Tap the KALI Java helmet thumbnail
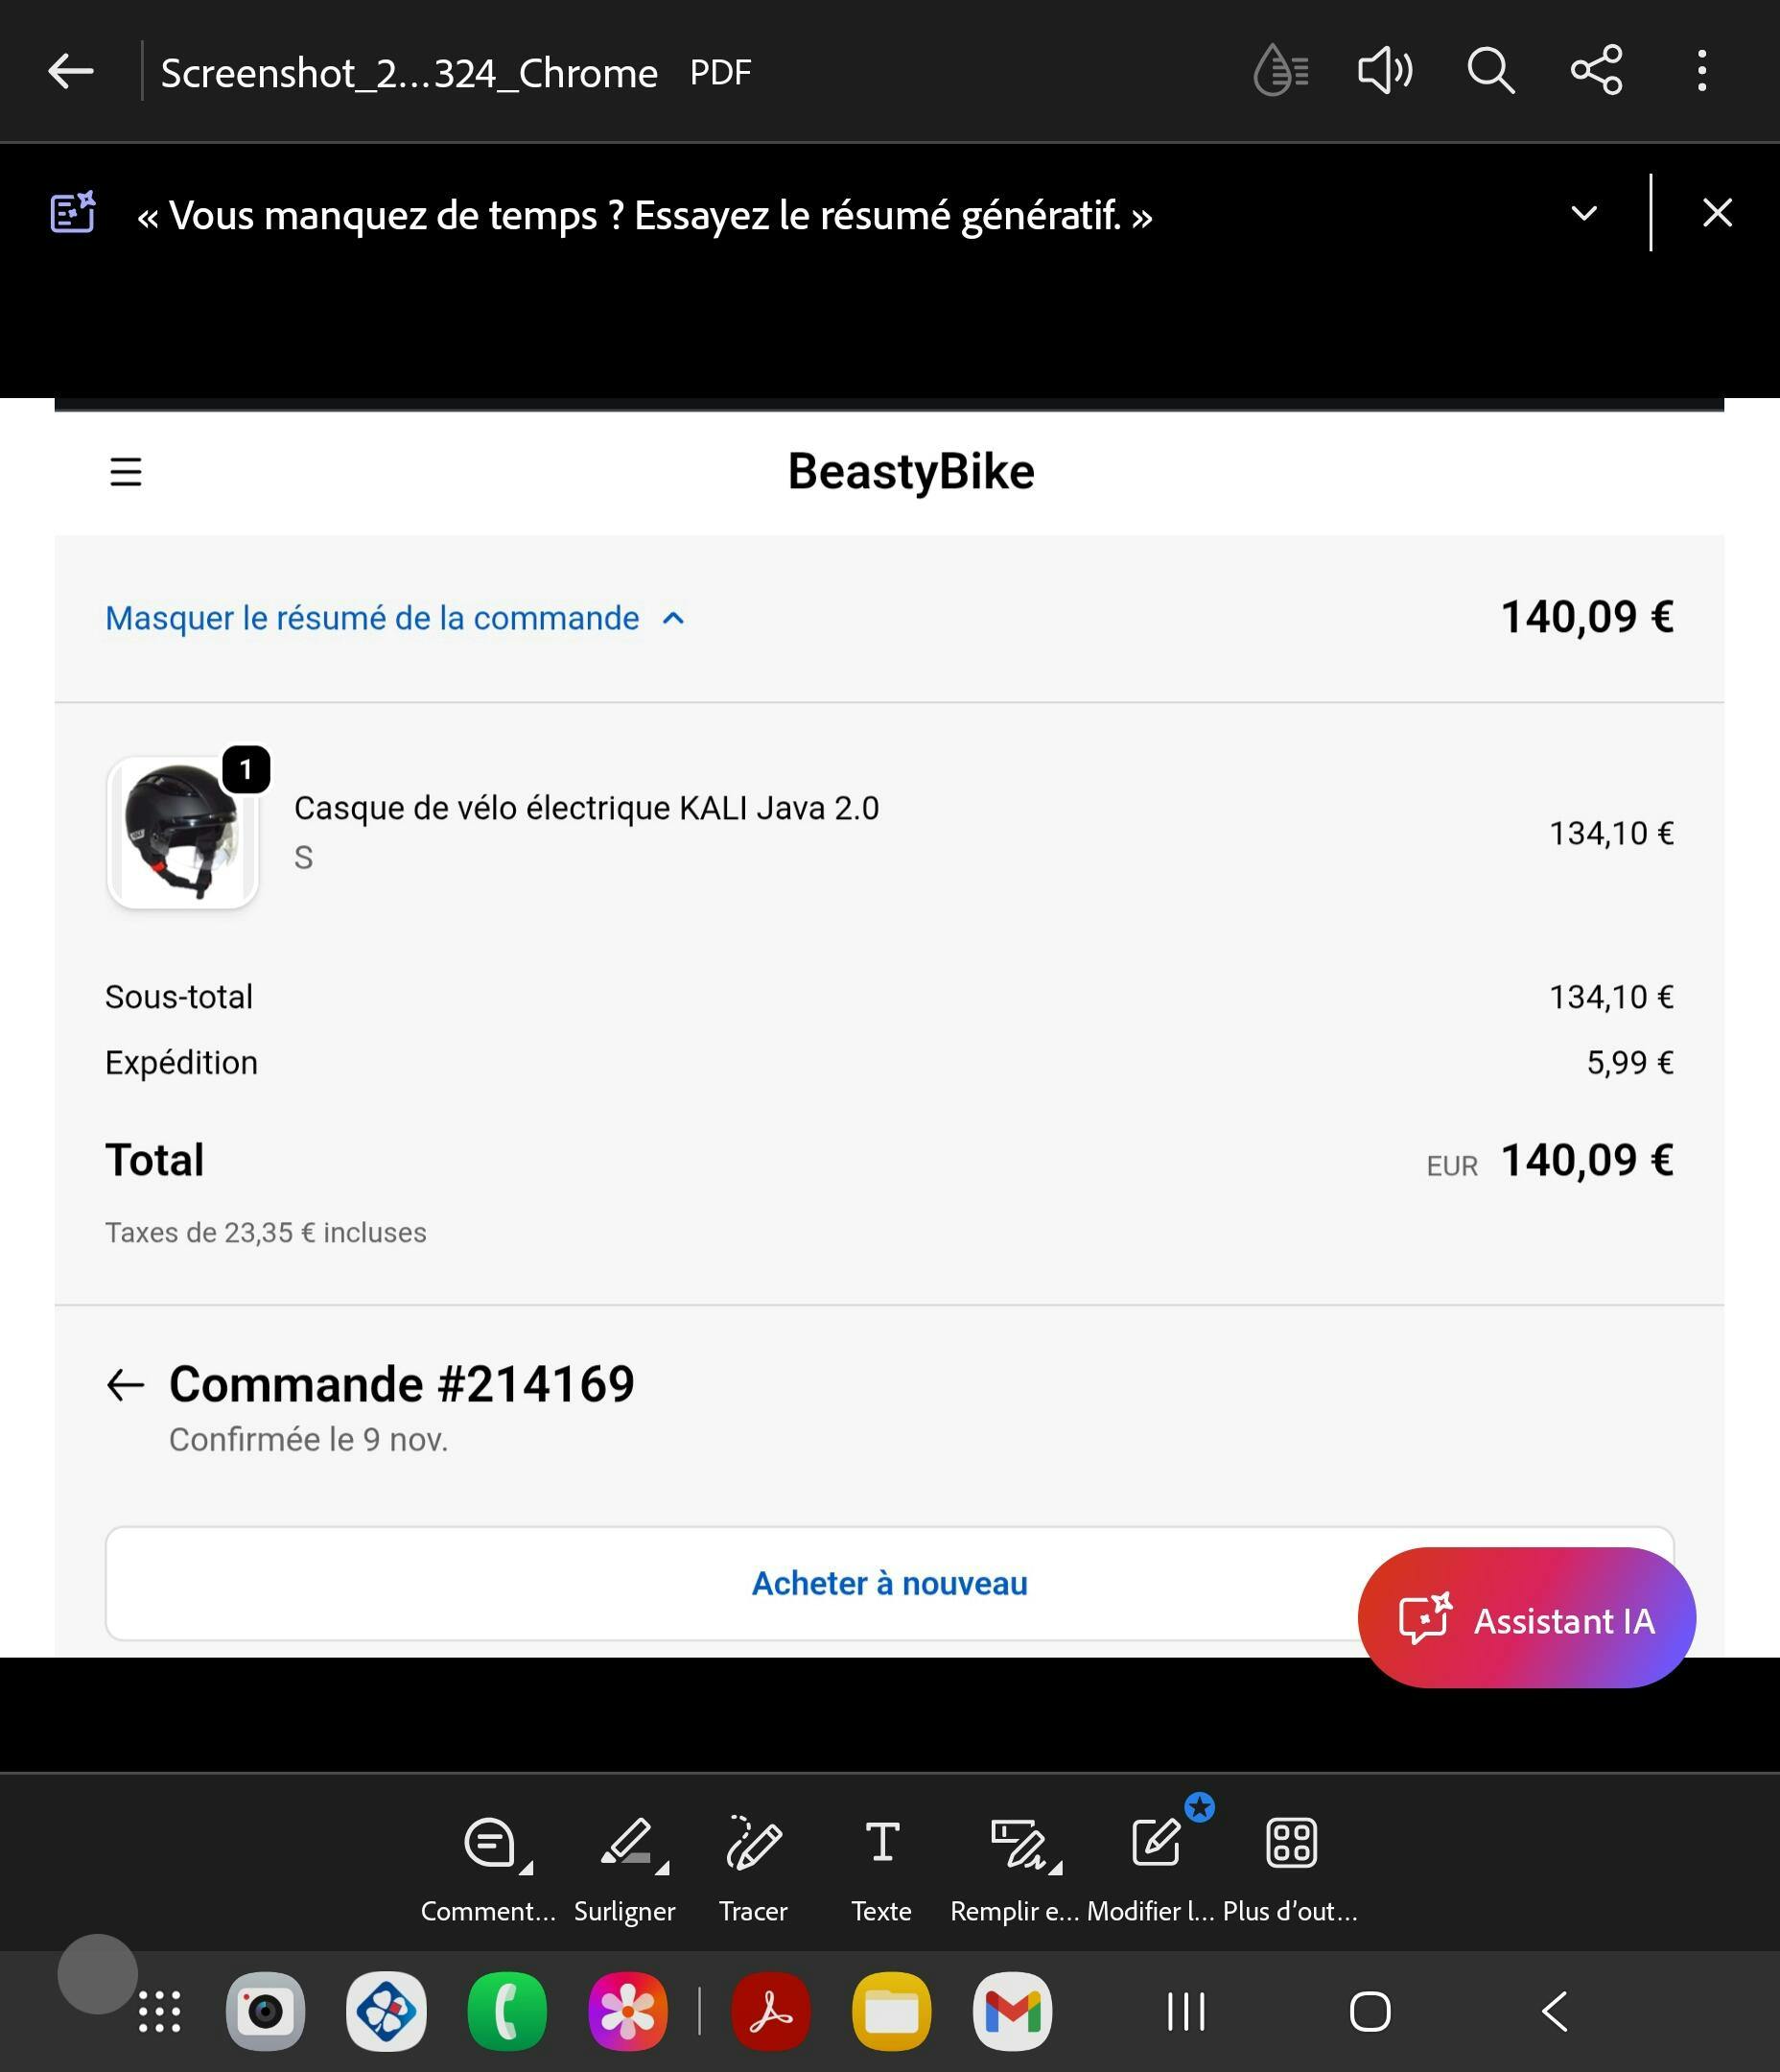Viewport: 1780px width, 2072px height. (x=182, y=833)
